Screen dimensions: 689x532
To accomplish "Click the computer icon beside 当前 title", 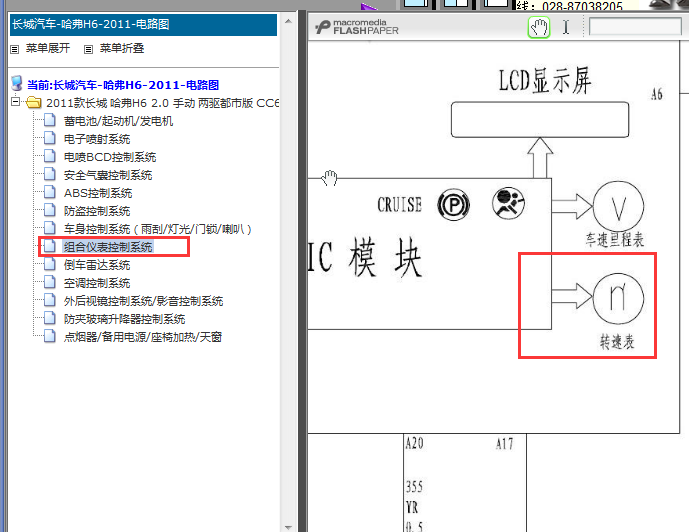I will (x=17, y=83).
